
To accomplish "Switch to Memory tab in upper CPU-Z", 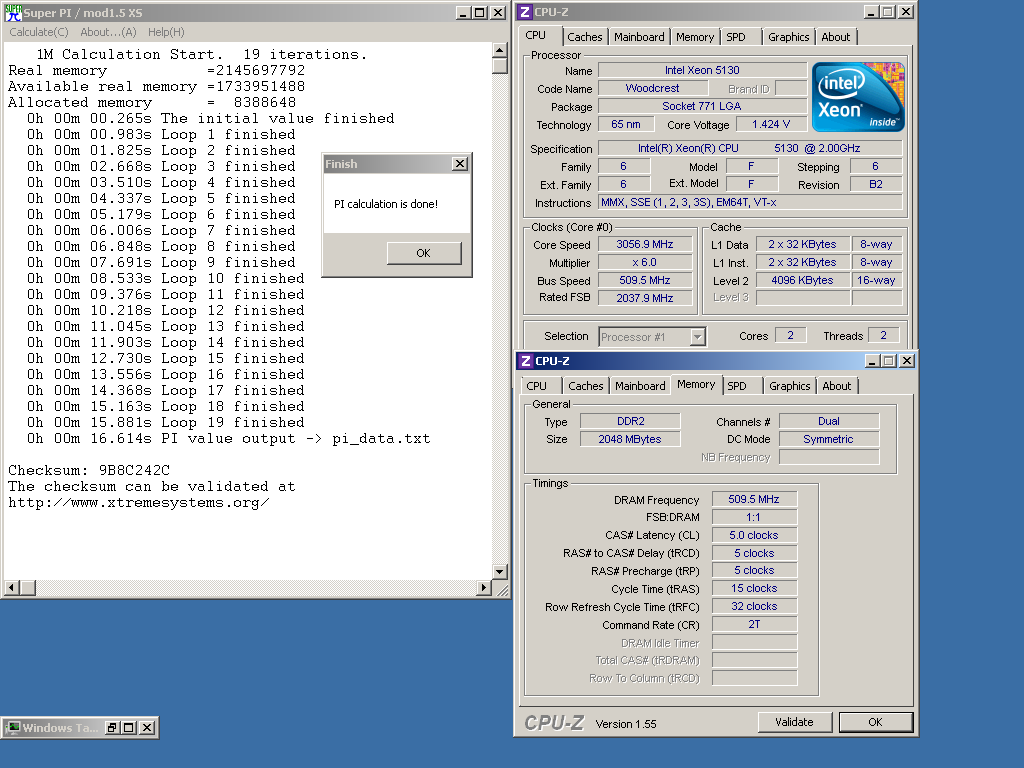I will click(695, 37).
